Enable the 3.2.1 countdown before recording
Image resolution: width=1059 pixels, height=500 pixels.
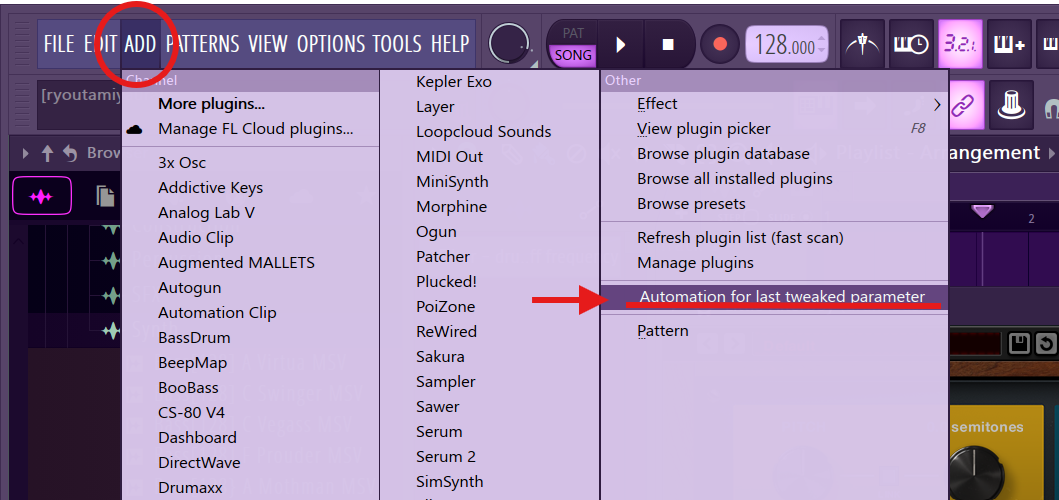tap(958, 44)
